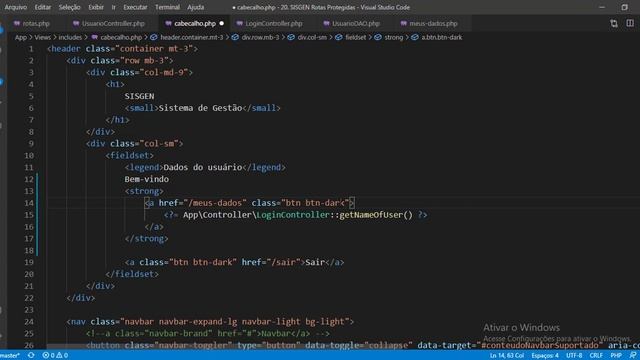This screenshot has width=640, height=360.
Task: Click the SISGEN text on line 5
Action: click(x=139, y=96)
